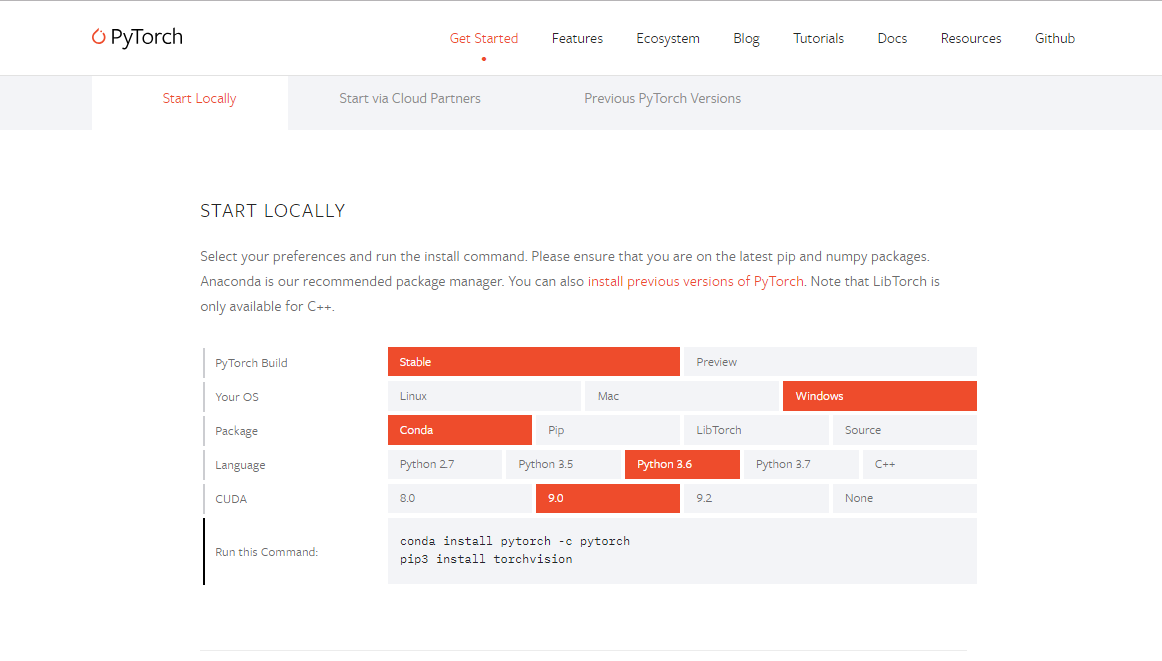This screenshot has height=661, width=1162.
Task: Switch to Start via Cloud Partners tab
Action: pyautogui.click(x=410, y=99)
